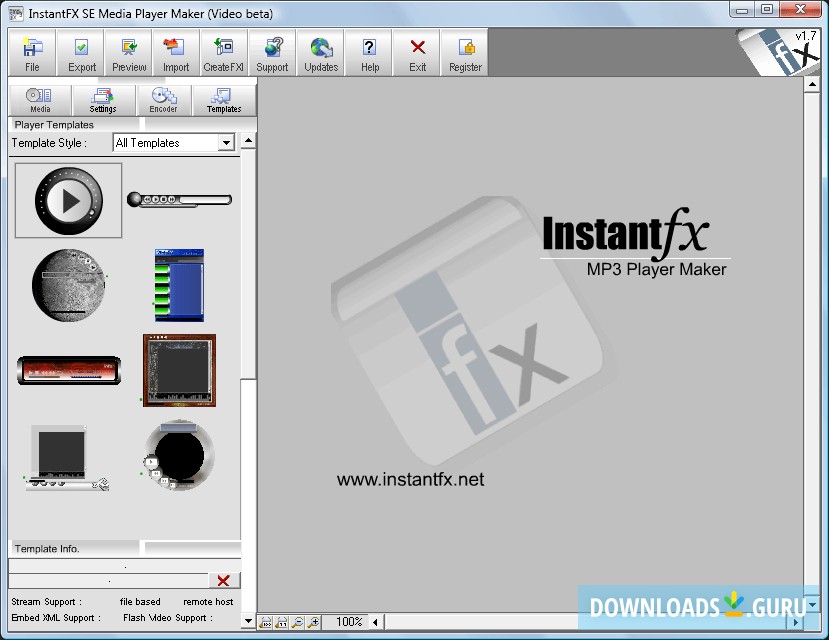Switch to the Encoder tab

[163, 100]
